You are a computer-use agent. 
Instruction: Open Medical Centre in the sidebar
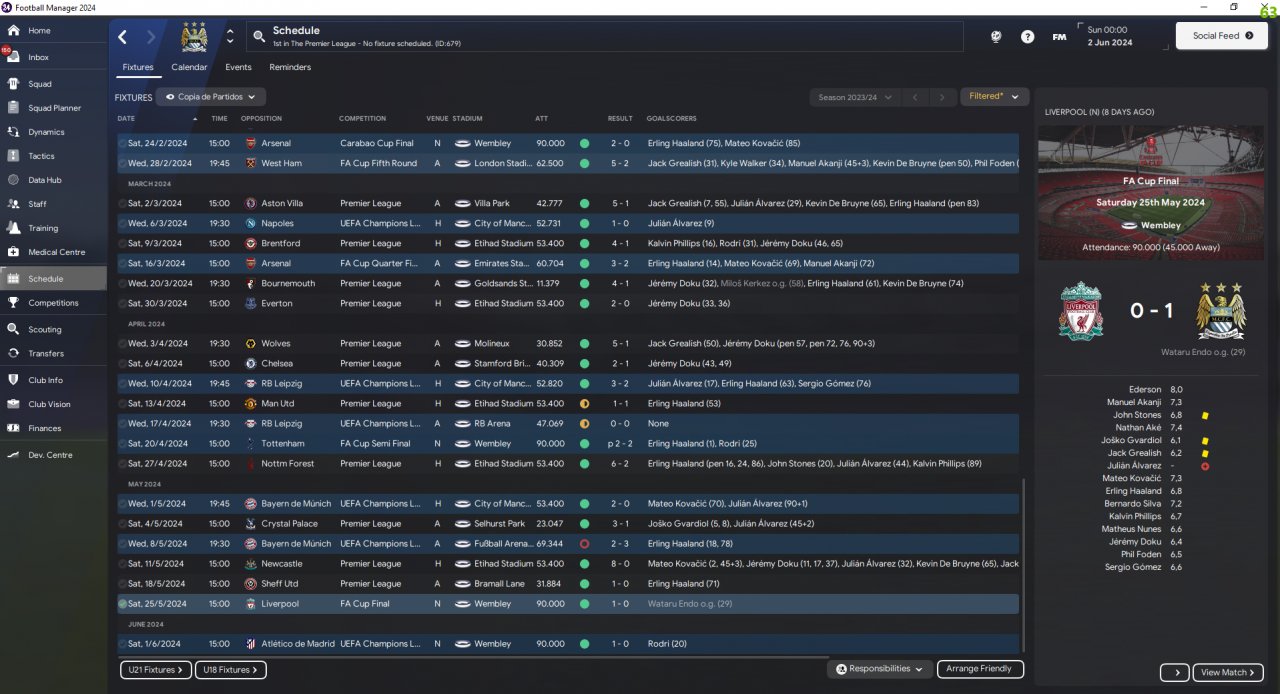54,252
